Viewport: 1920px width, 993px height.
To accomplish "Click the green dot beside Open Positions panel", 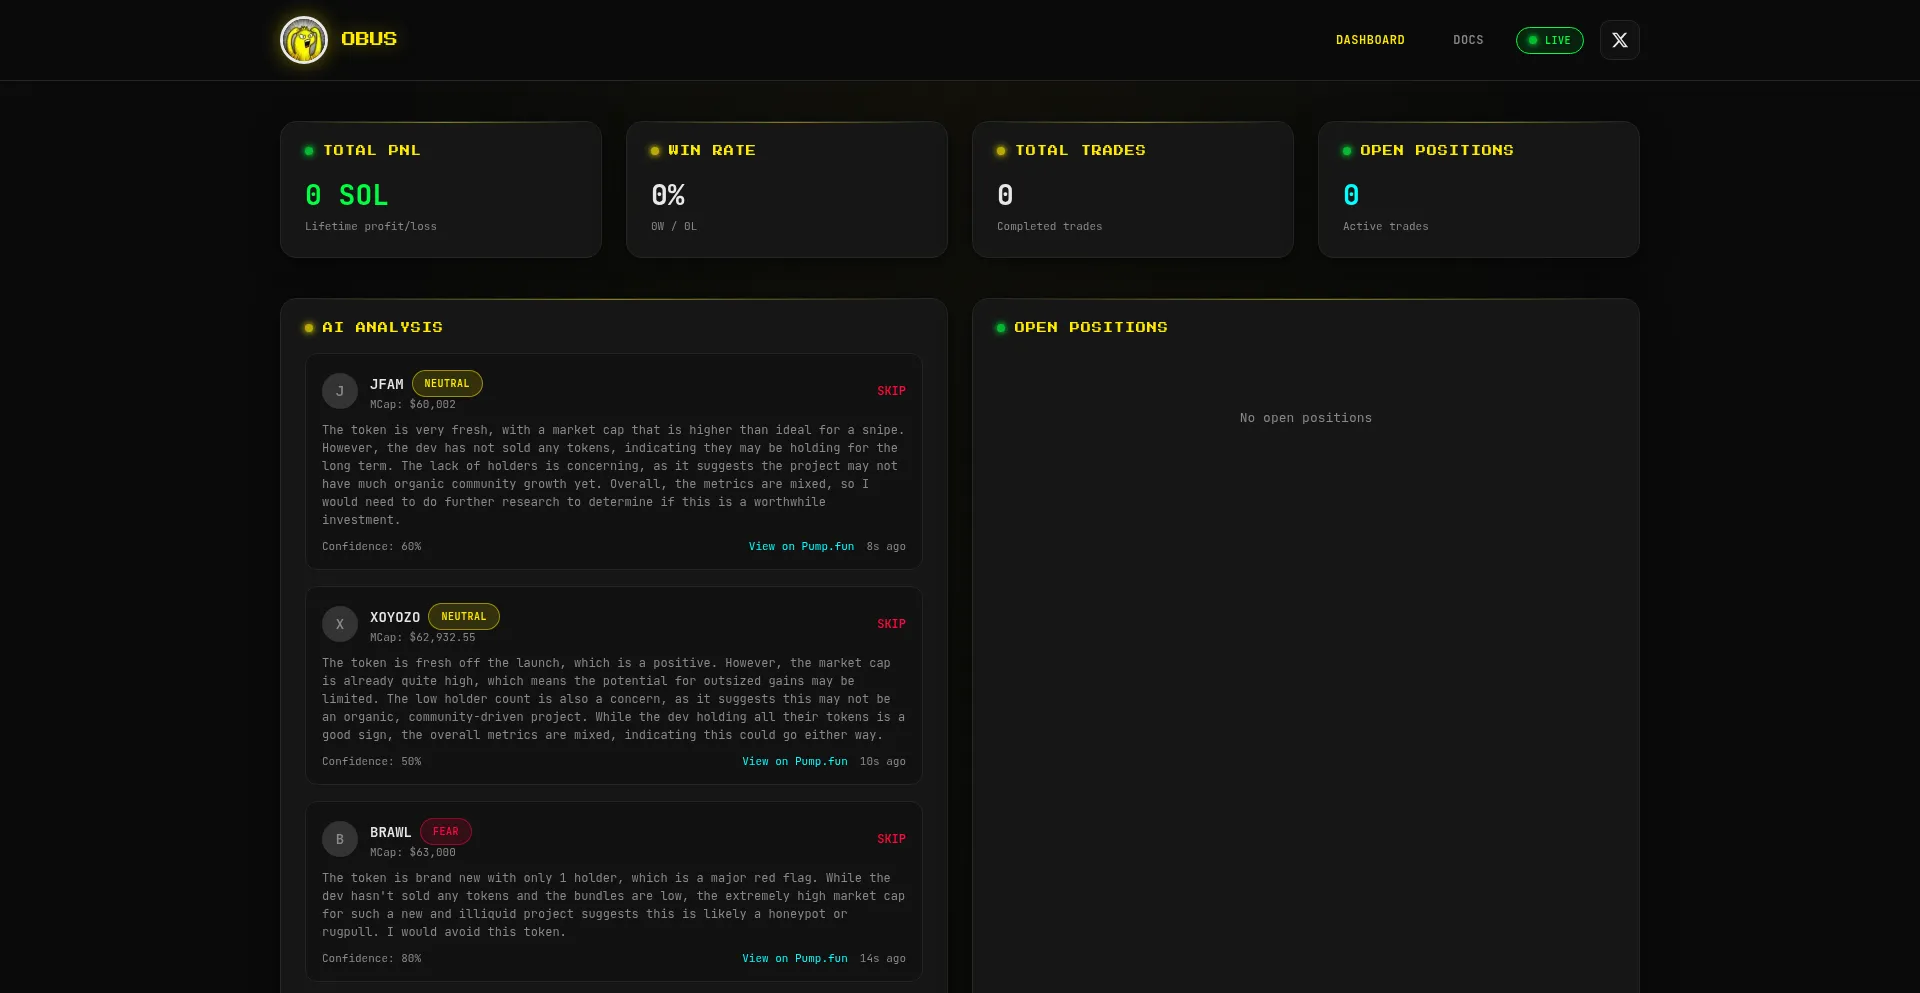I will [x=1001, y=328].
